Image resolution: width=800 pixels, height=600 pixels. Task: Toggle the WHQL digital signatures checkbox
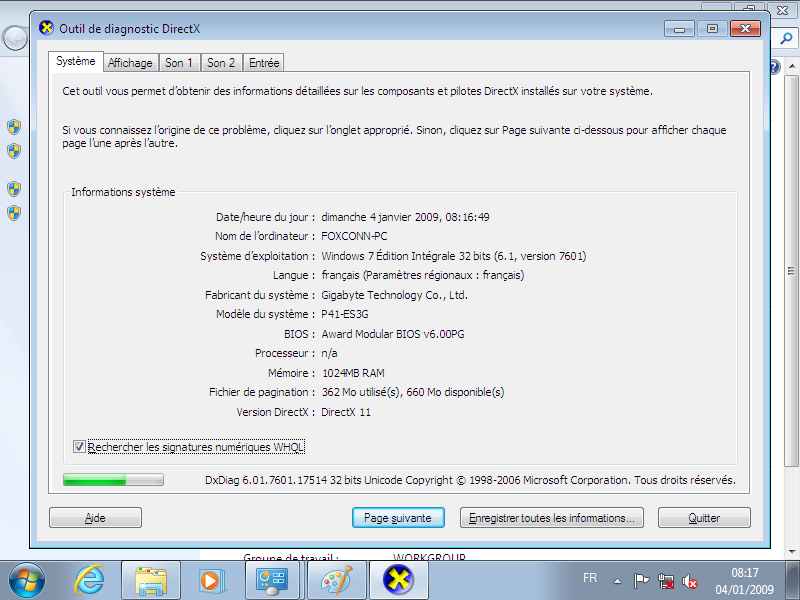(80, 447)
